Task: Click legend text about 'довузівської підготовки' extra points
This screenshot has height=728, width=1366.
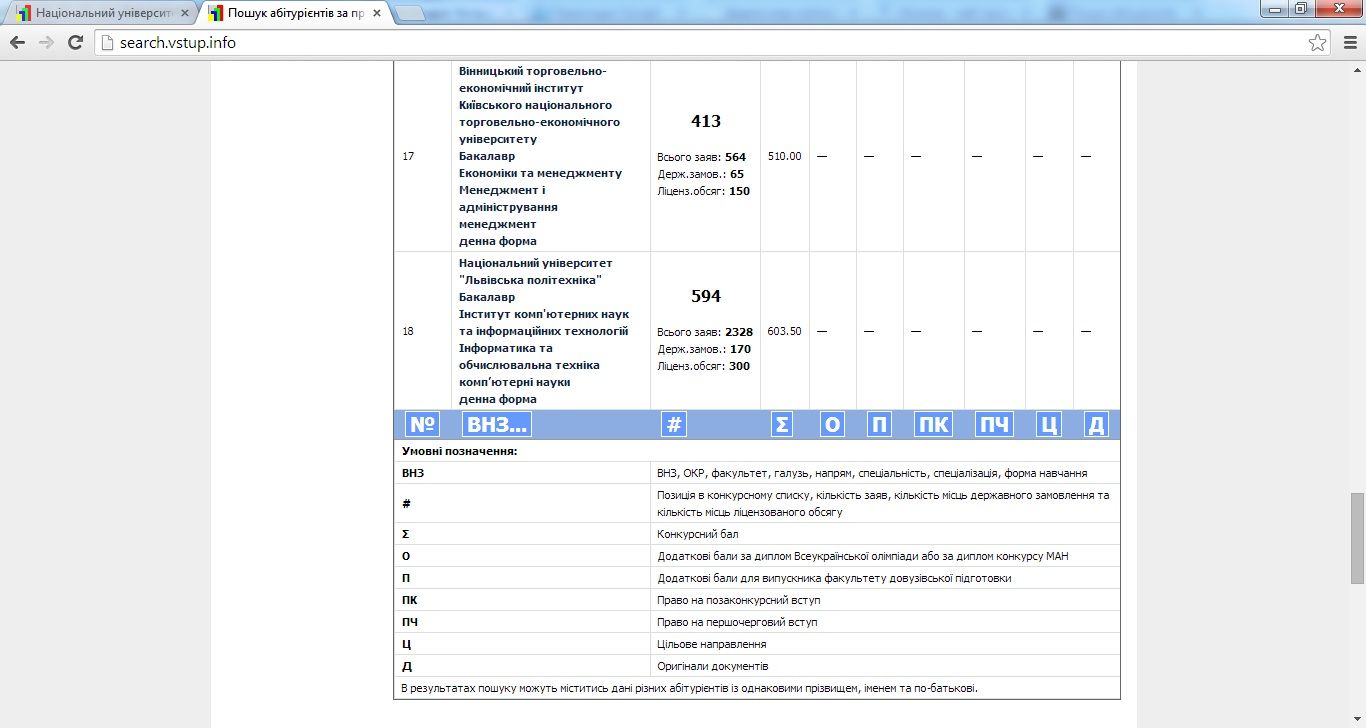Action: [x=834, y=578]
